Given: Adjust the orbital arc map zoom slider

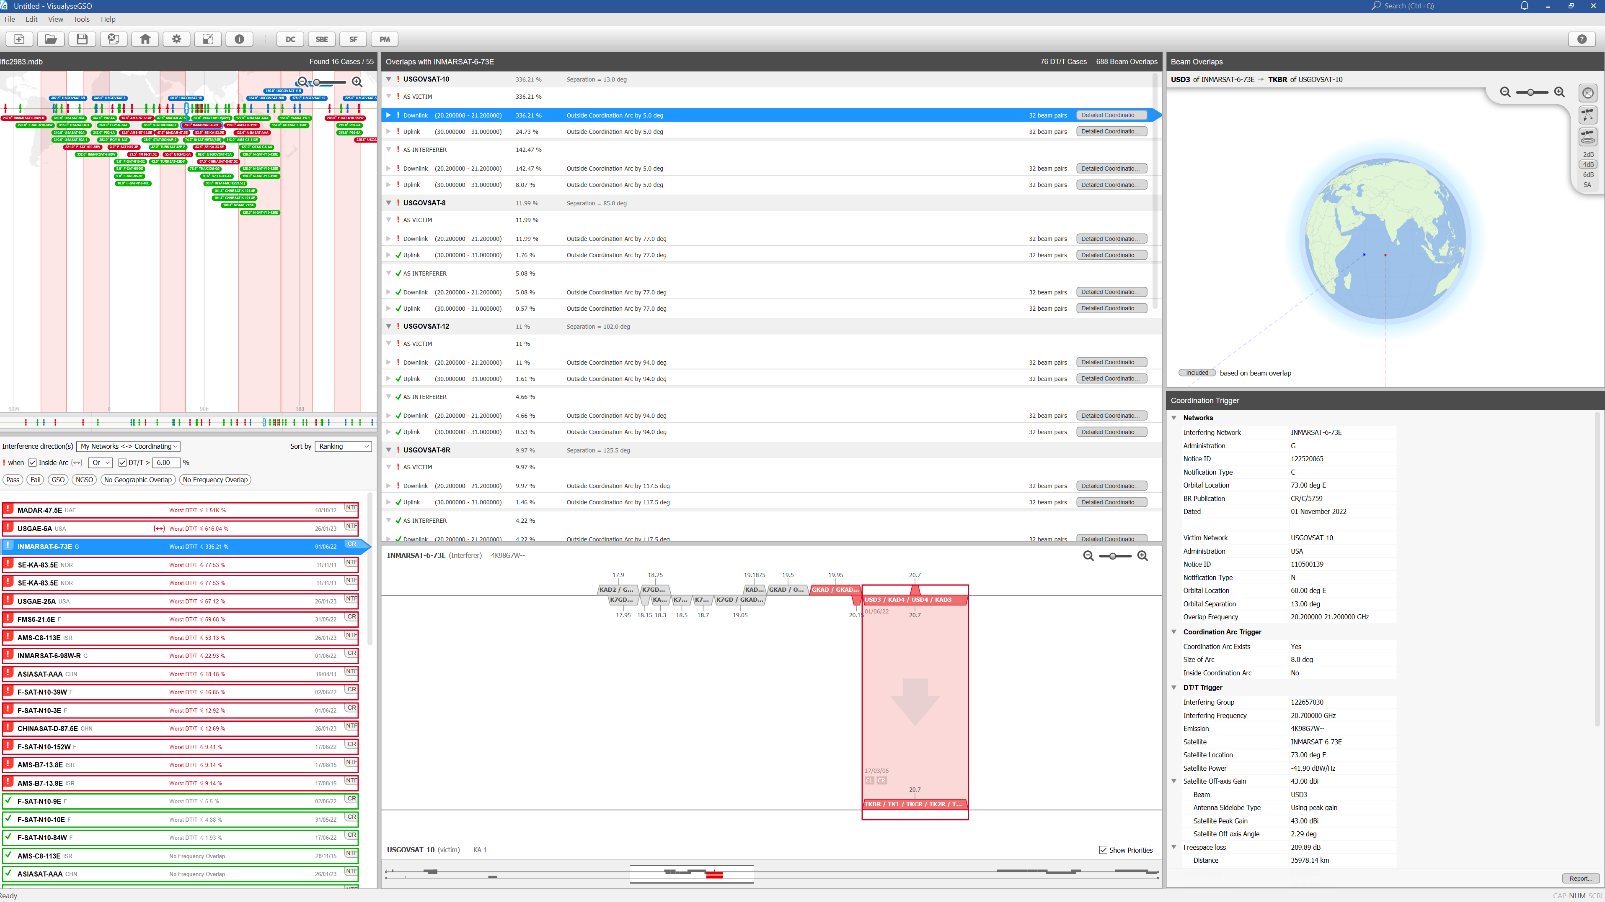Looking at the screenshot, I should click(329, 82).
